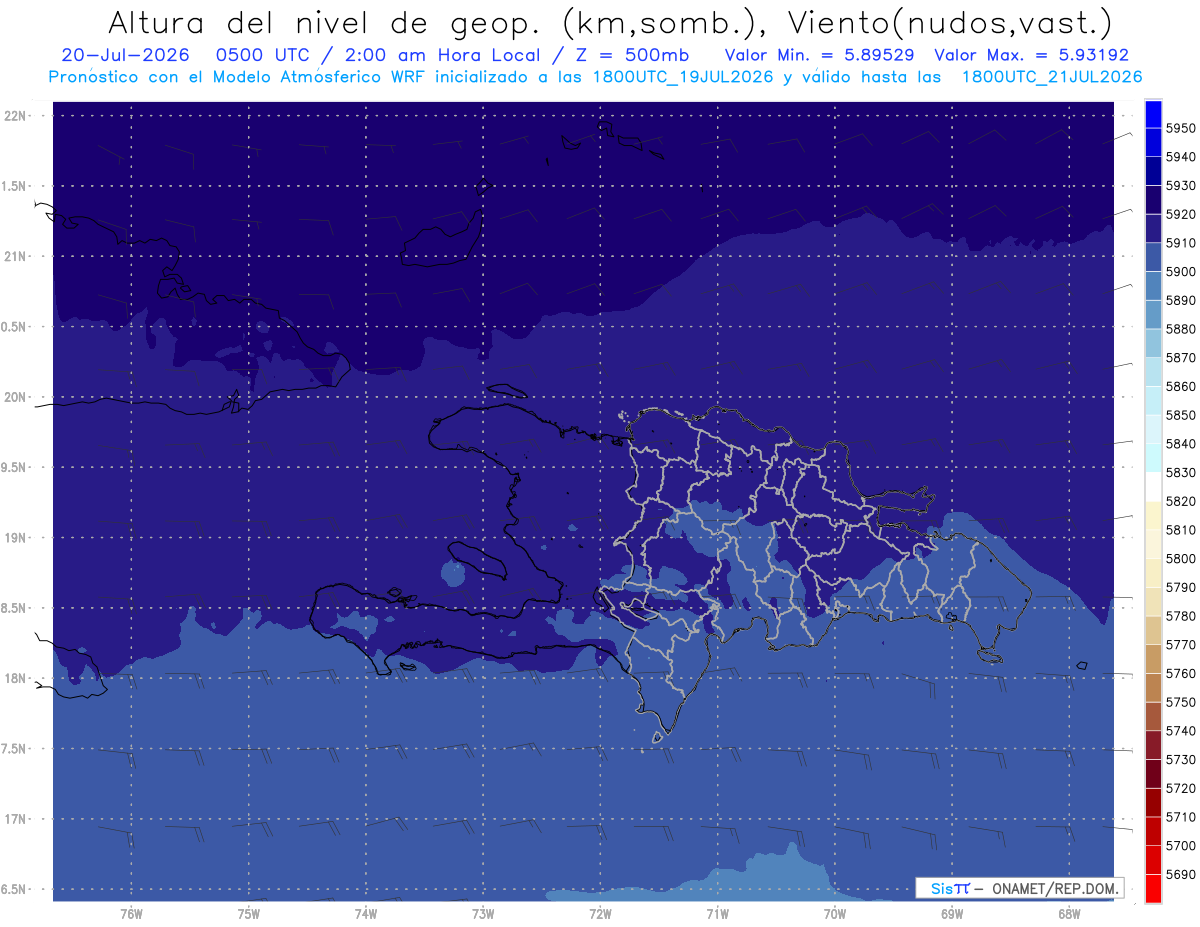The width and height of the screenshot is (1200, 927).
Task: Click the '5810' colorbar label
Action: coord(1180,530)
